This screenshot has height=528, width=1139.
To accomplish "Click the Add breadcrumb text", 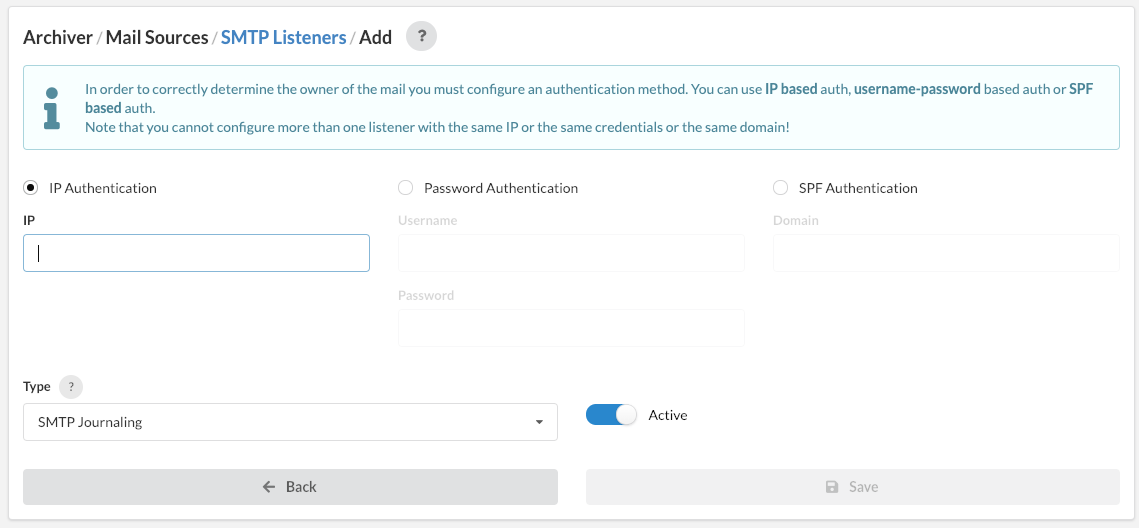I will click(376, 37).
